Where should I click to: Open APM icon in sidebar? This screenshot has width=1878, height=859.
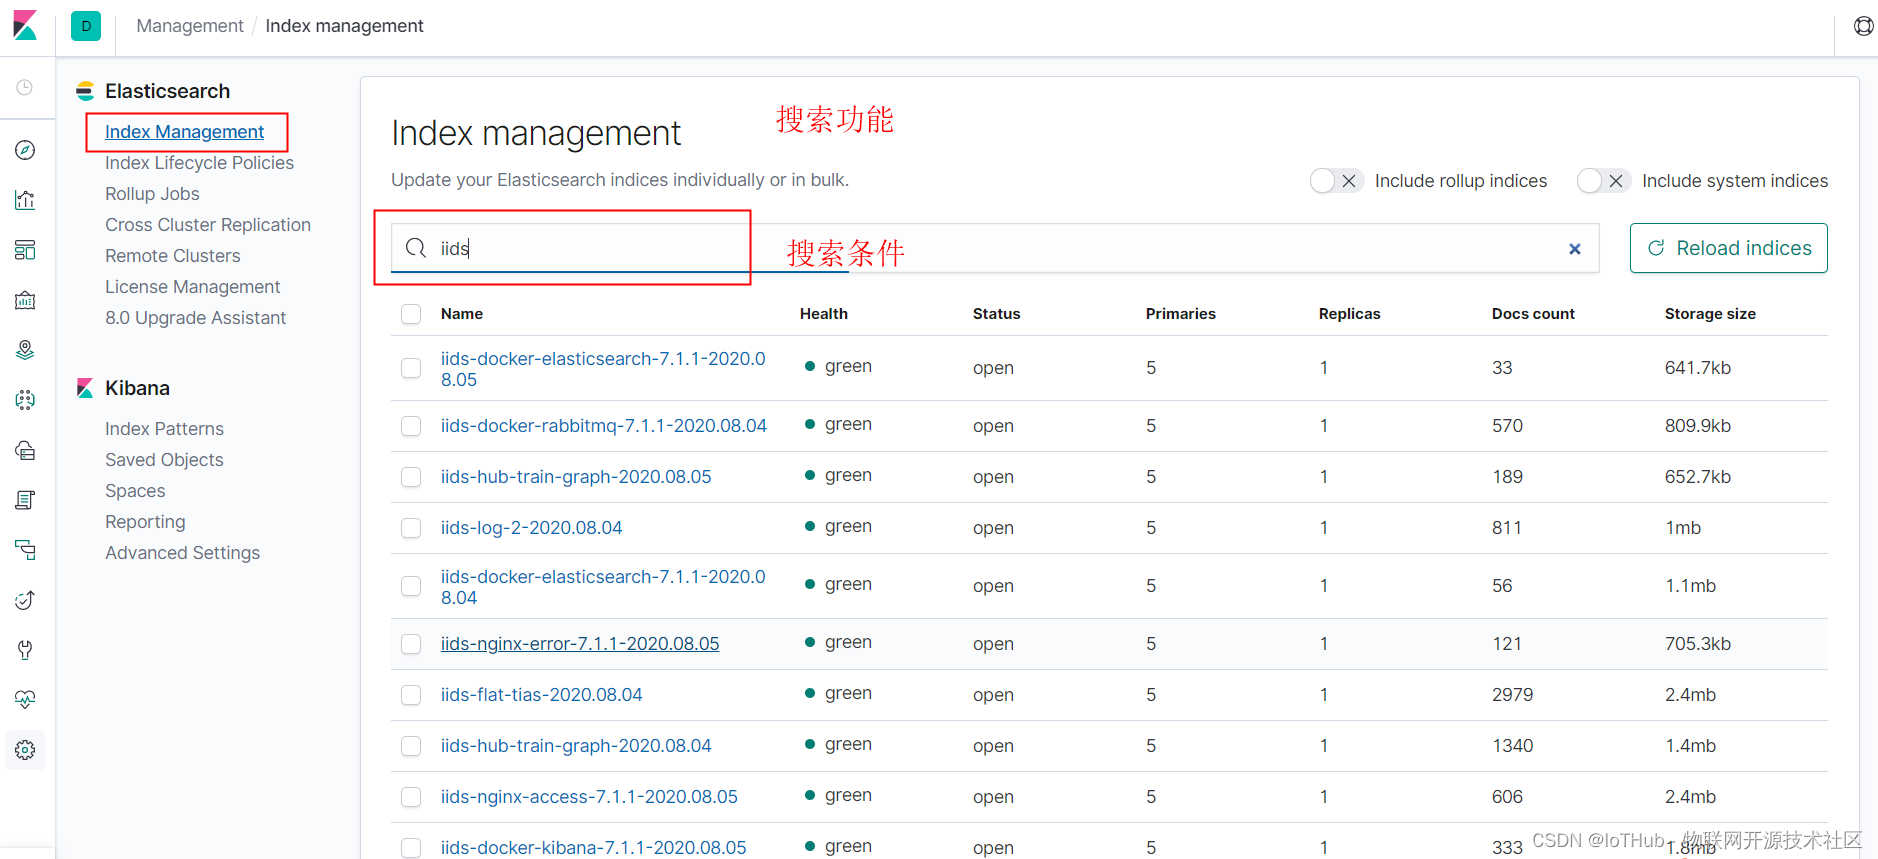25,550
